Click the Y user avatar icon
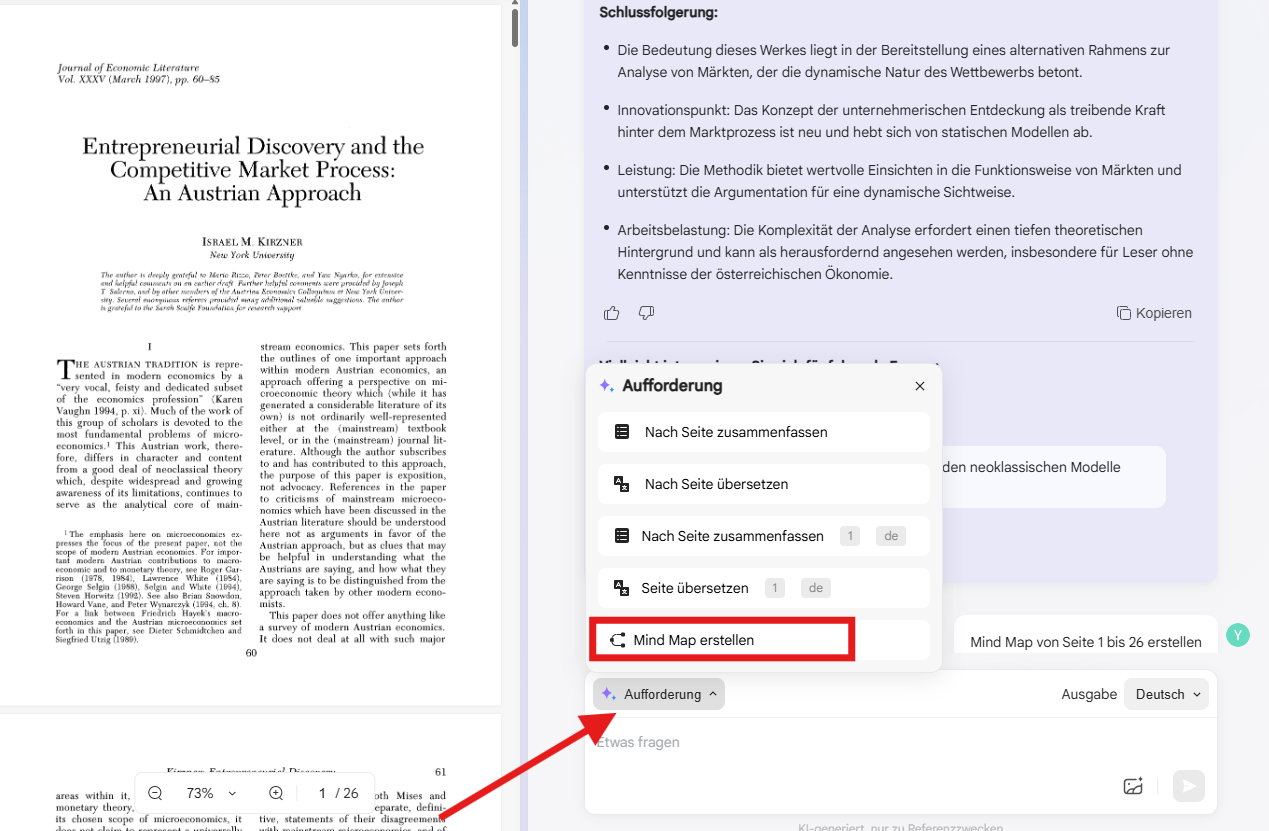1269x831 pixels. tap(1238, 635)
